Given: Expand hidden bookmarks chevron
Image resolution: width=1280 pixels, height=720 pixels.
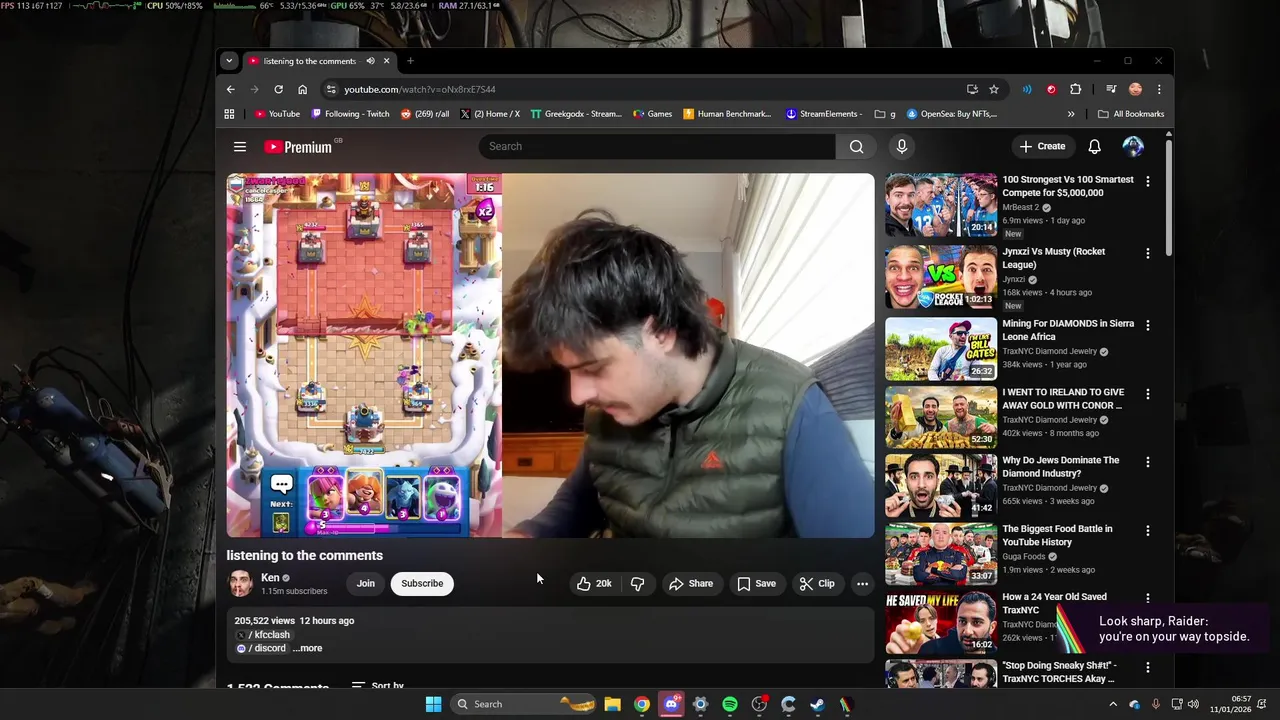Looking at the screenshot, I should 1071,114.
